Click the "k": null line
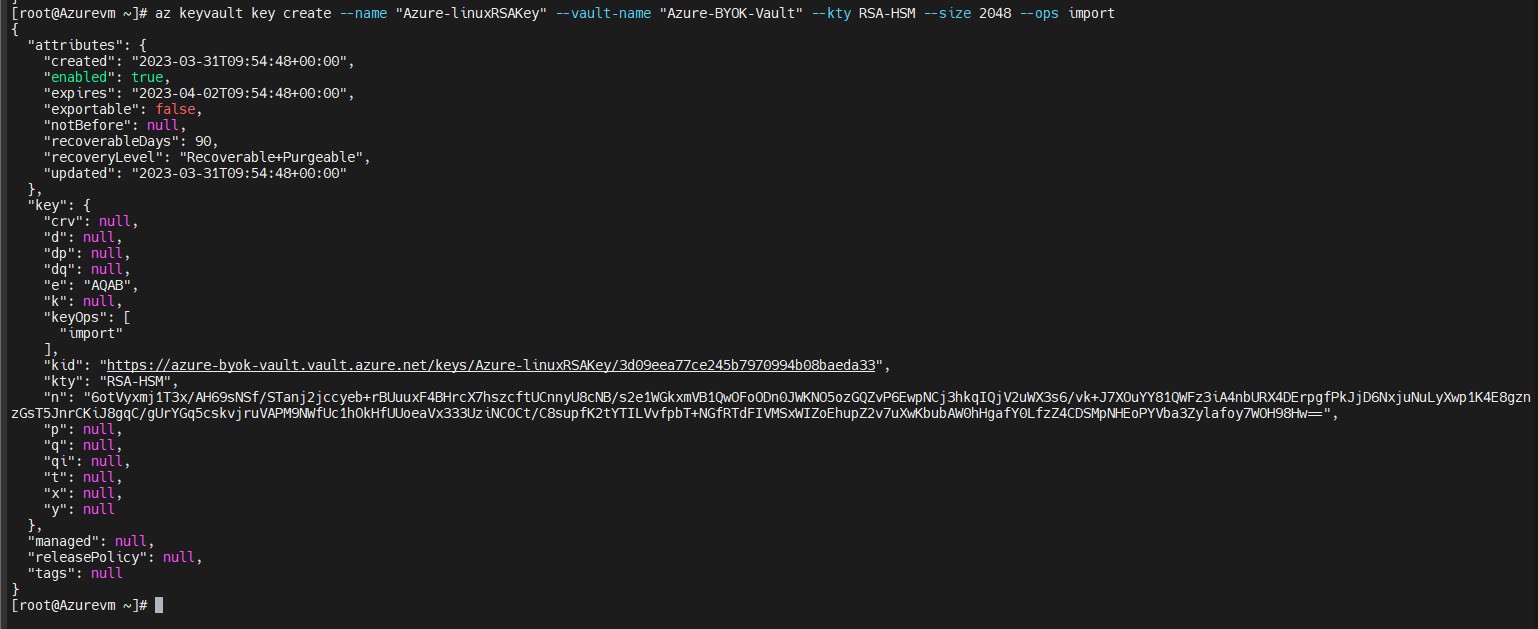 pyautogui.click(x=83, y=301)
